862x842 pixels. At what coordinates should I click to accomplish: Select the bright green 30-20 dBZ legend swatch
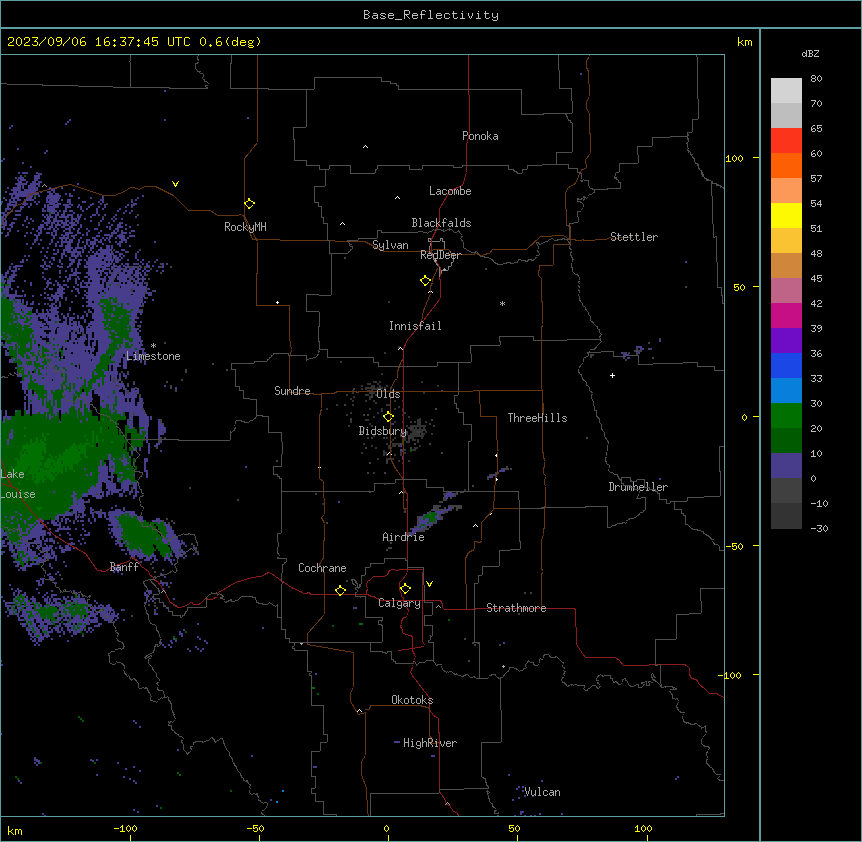click(786, 416)
